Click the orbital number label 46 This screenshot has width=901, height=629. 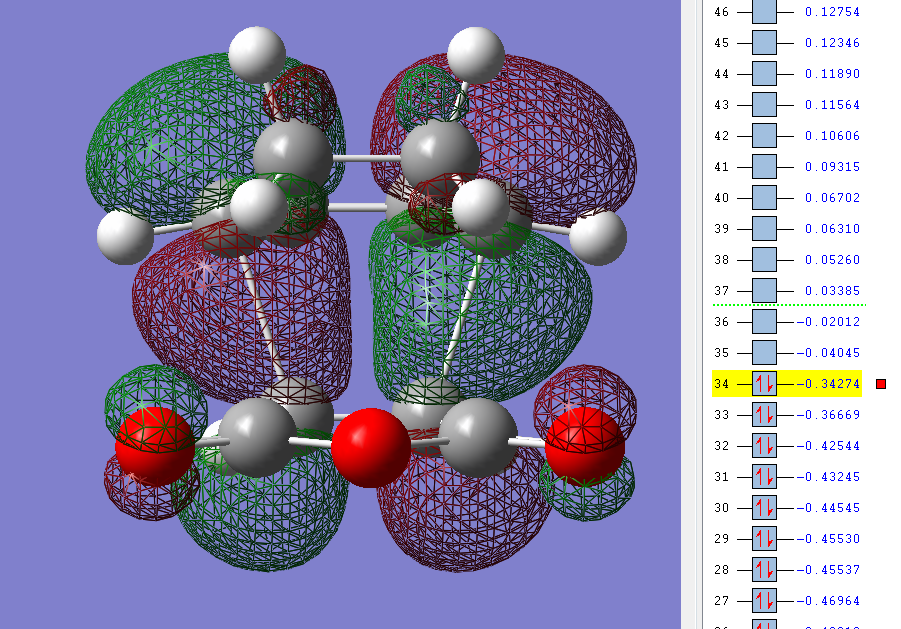[x=721, y=12]
